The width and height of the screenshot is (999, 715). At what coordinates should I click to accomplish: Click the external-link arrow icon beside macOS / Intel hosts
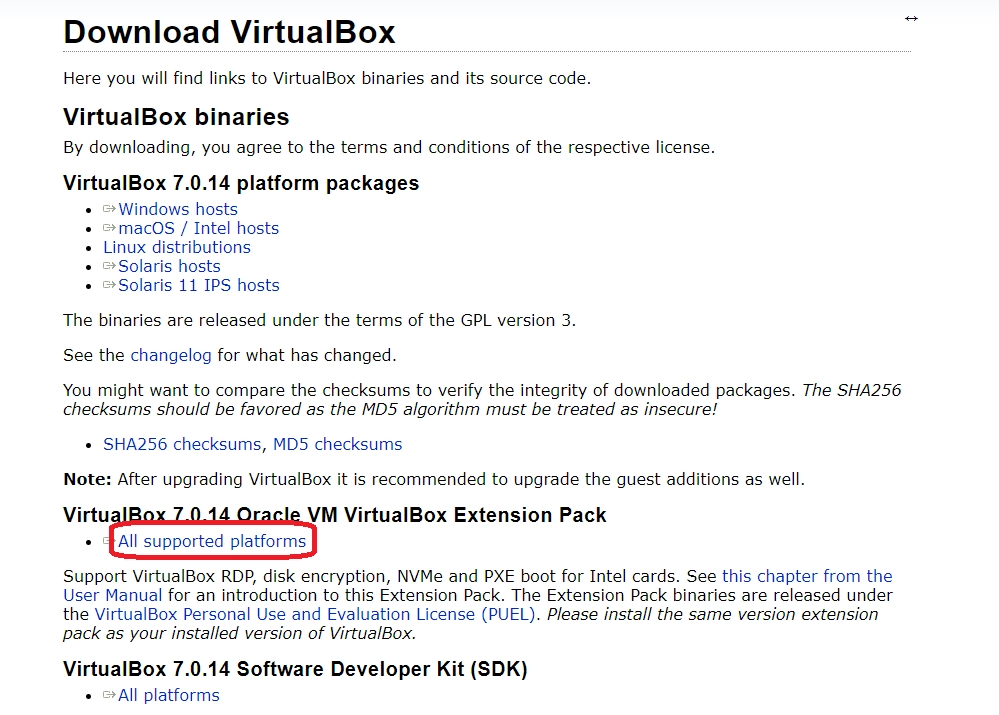110,228
